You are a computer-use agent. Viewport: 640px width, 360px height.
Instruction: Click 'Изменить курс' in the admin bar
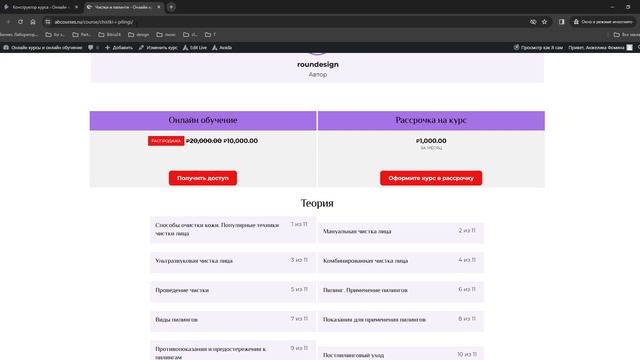158,48
